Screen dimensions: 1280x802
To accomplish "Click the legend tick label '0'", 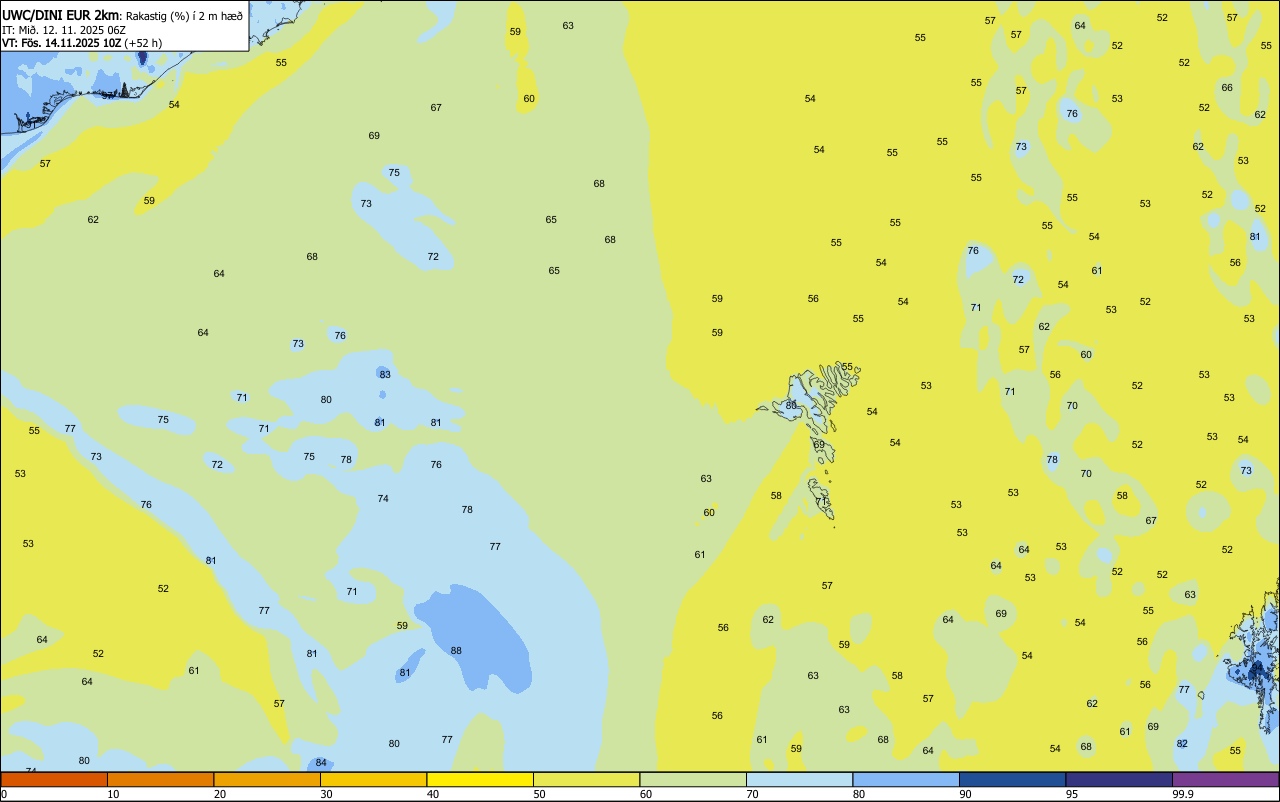I will [x=4, y=794].
